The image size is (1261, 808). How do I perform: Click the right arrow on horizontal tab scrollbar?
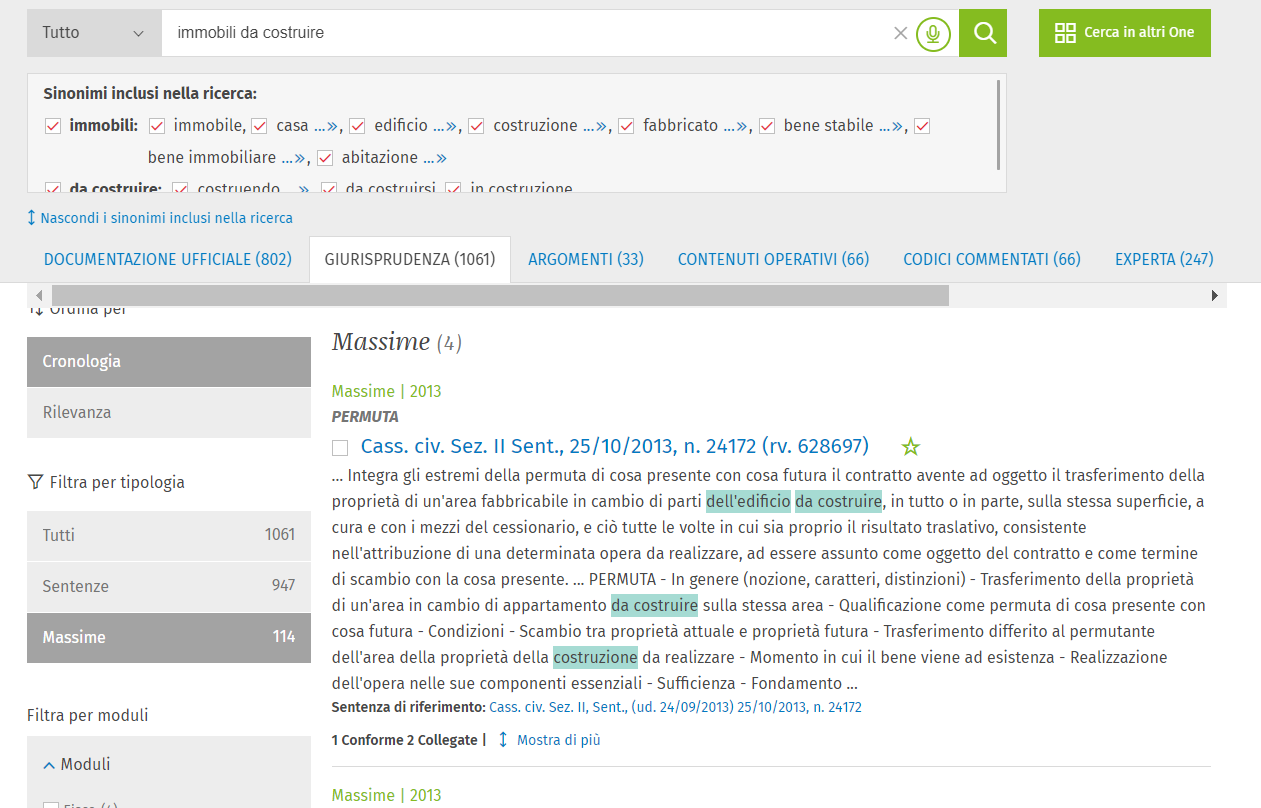pos(1215,296)
